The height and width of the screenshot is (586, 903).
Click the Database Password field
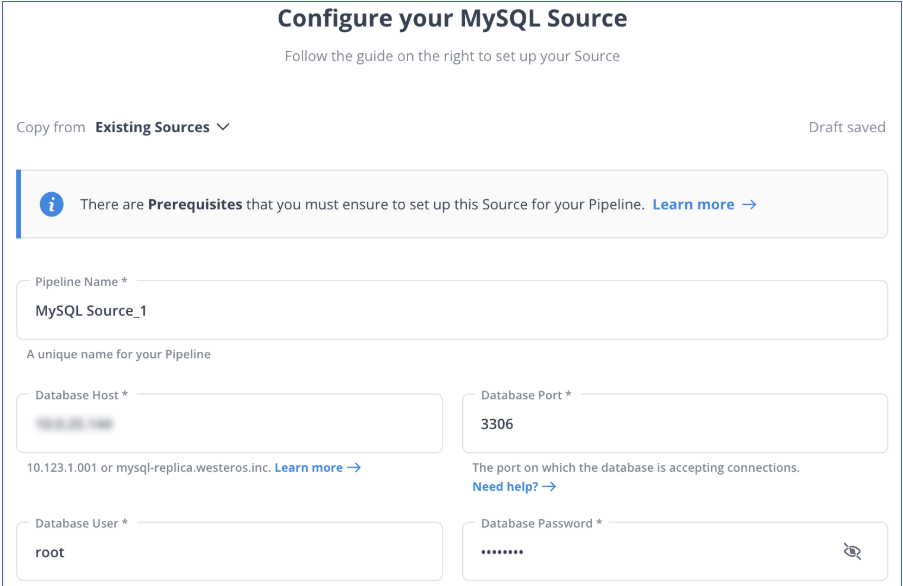tap(674, 551)
